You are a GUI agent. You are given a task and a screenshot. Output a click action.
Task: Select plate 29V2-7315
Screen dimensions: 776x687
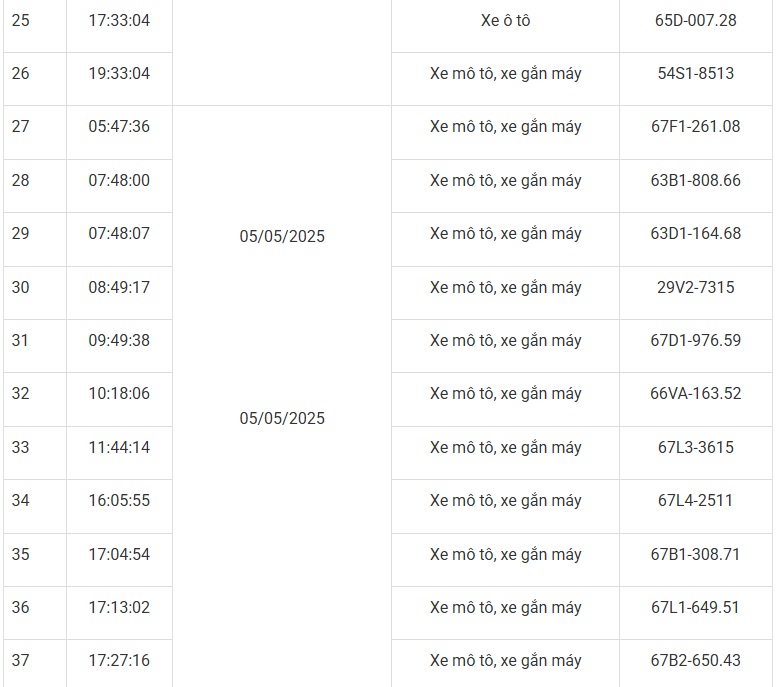point(695,288)
